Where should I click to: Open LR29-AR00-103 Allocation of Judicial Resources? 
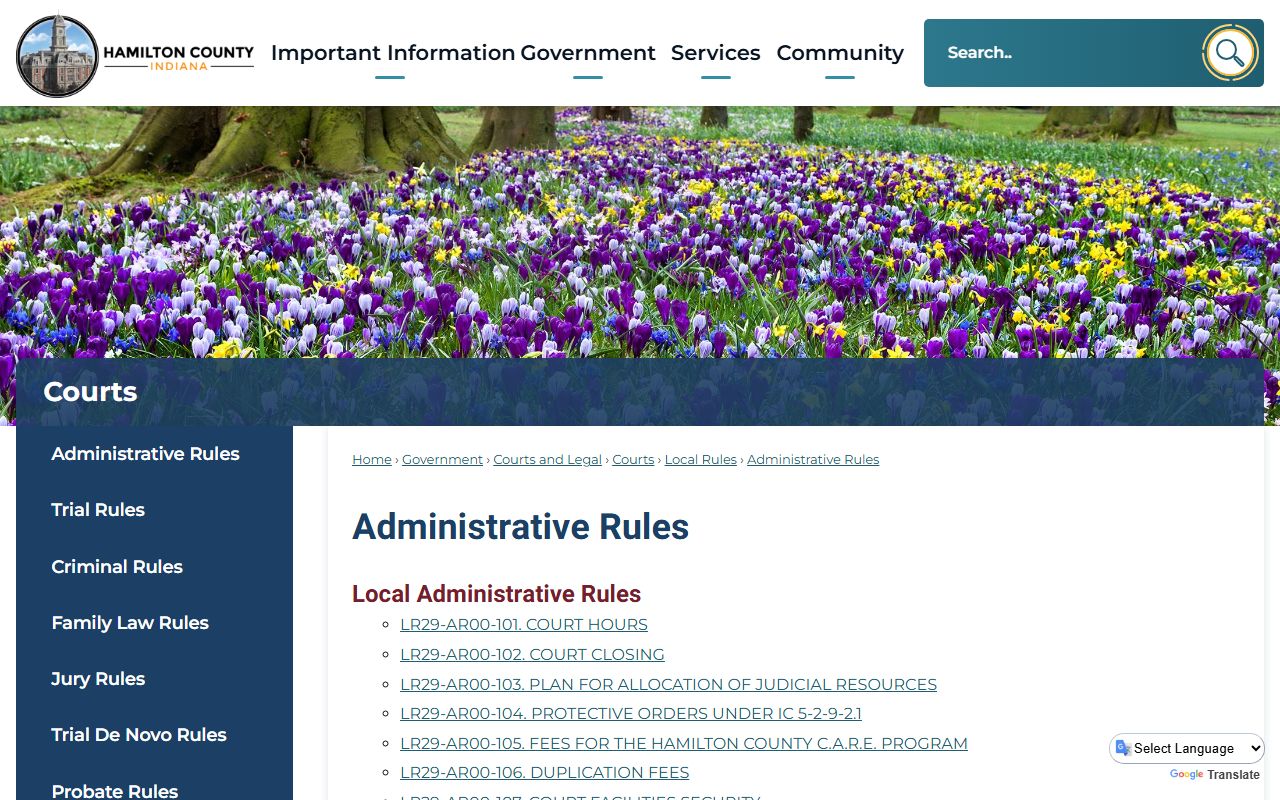tap(669, 685)
